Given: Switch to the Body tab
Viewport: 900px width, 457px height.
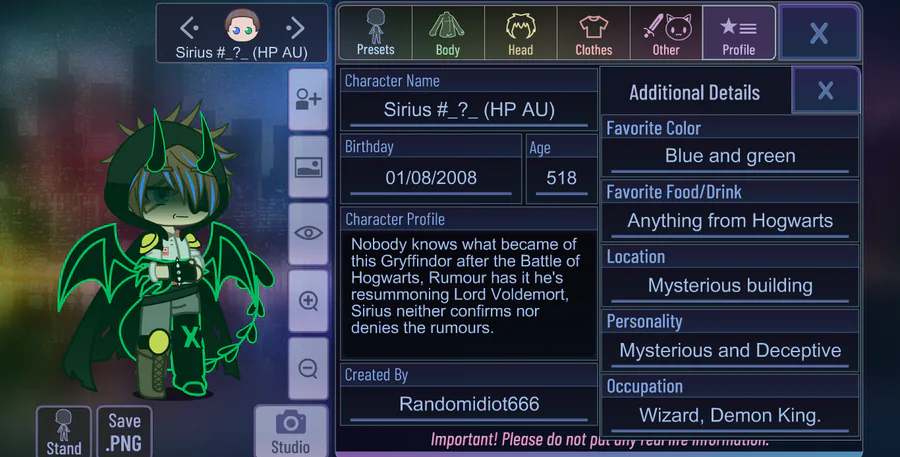Looking at the screenshot, I should point(448,33).
